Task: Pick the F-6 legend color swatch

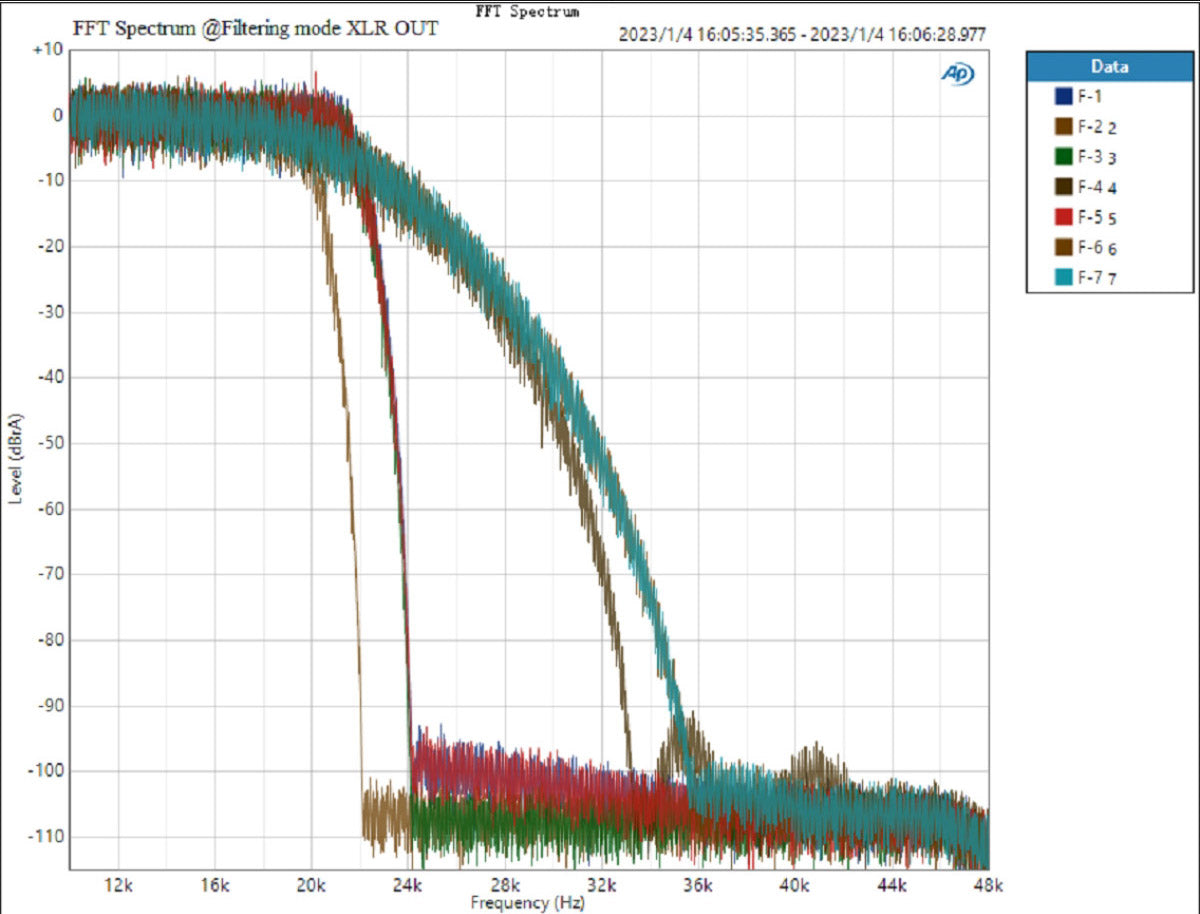Action: coord(1063,248)
